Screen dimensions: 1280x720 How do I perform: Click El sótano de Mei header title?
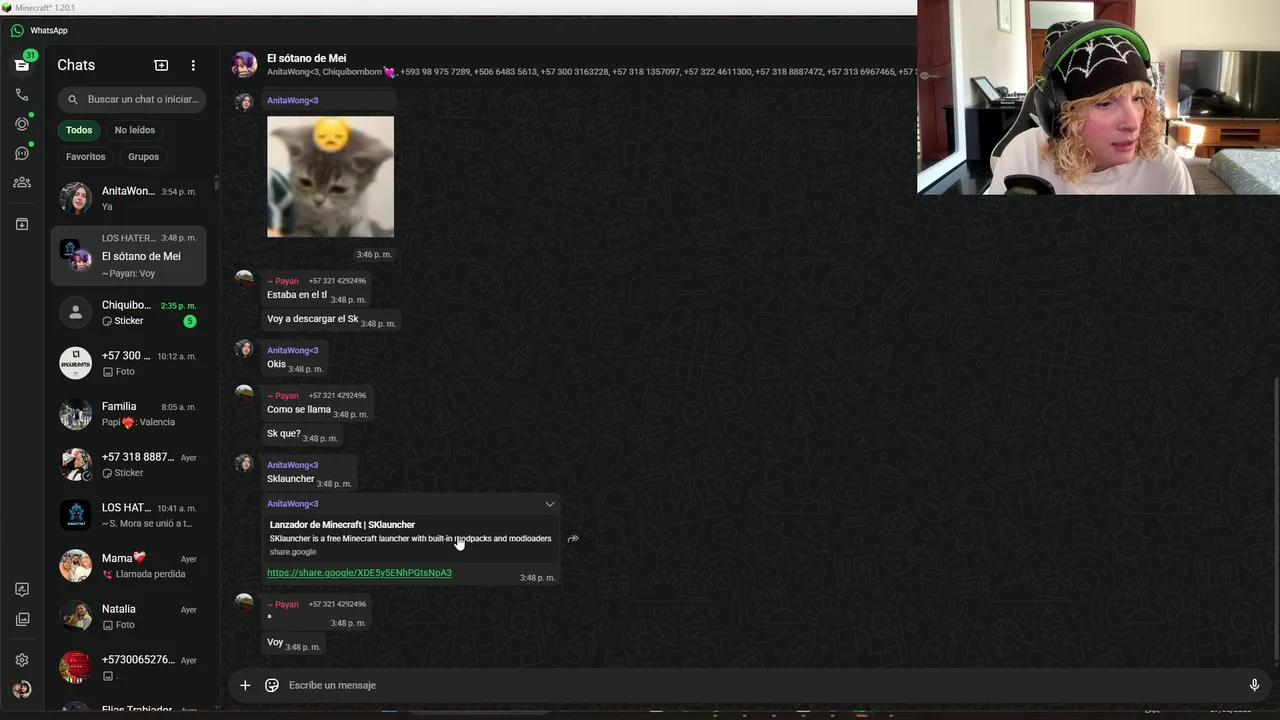[306, 58]
